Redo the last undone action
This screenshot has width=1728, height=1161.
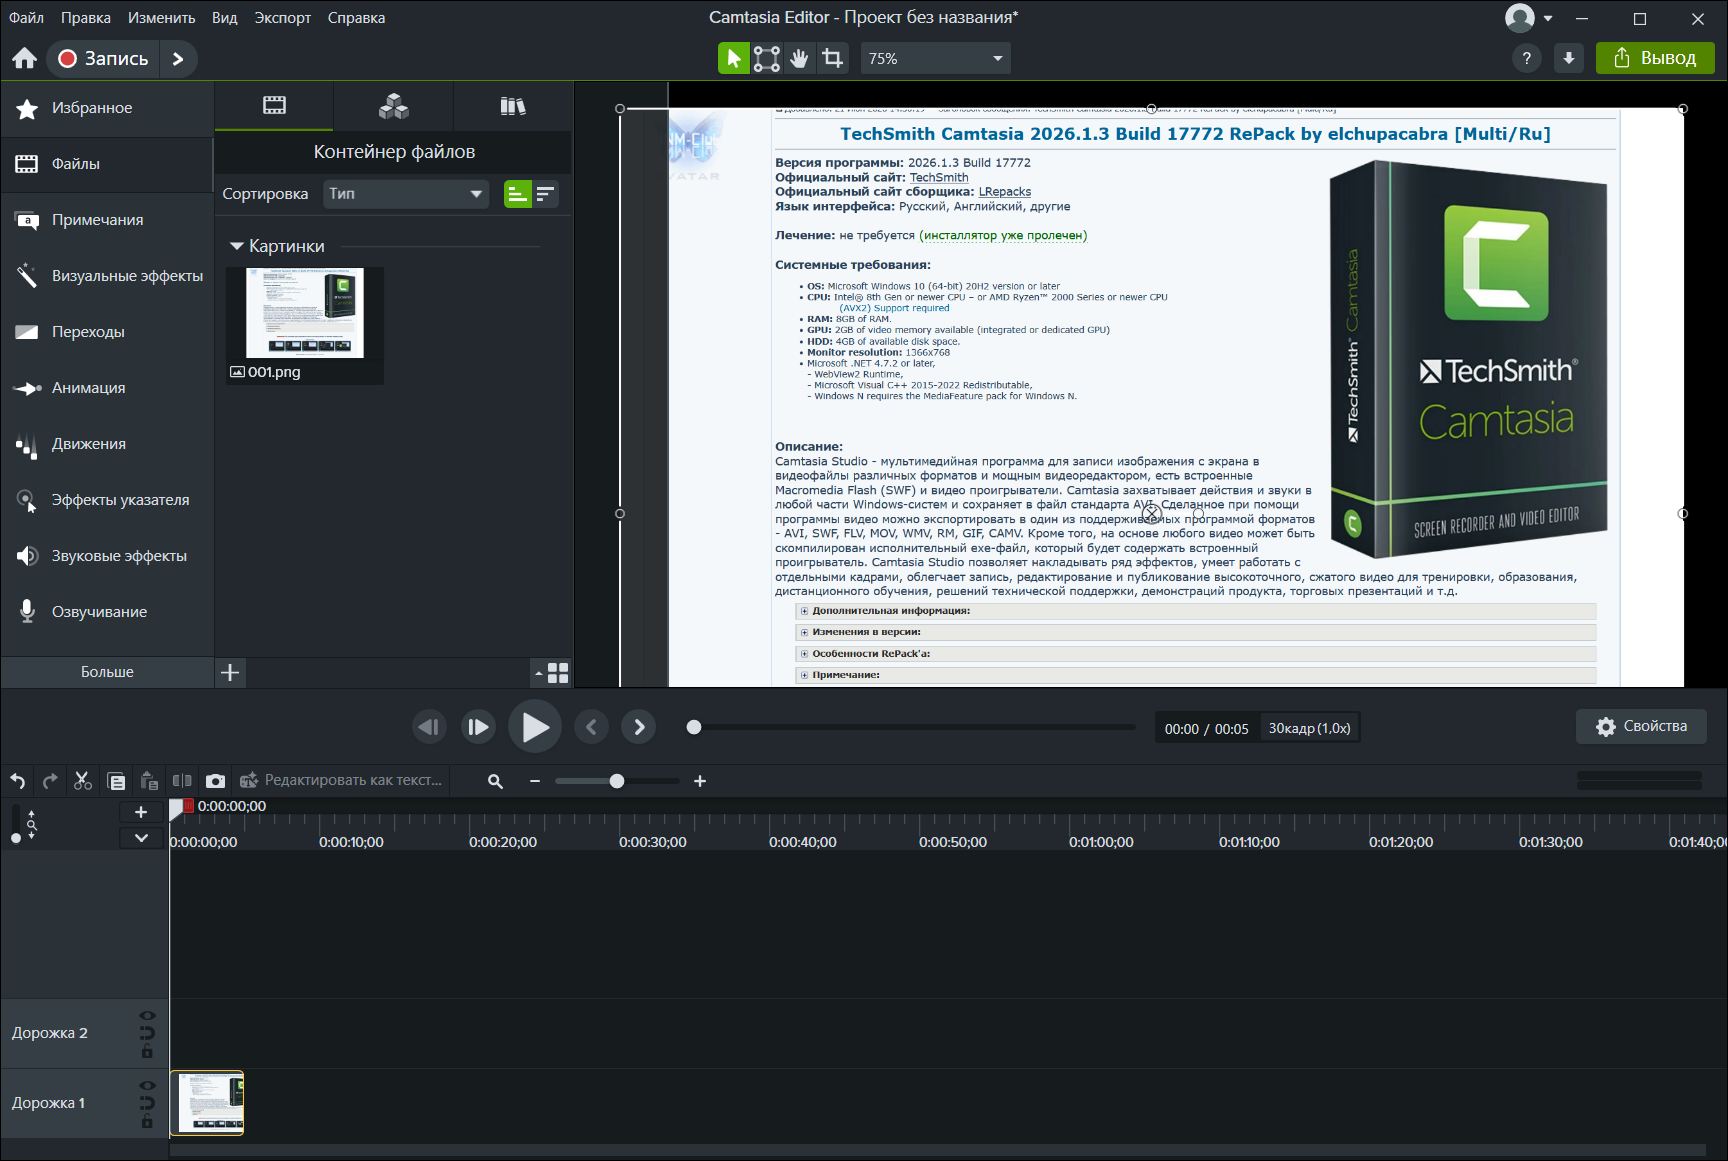[50, 781]
